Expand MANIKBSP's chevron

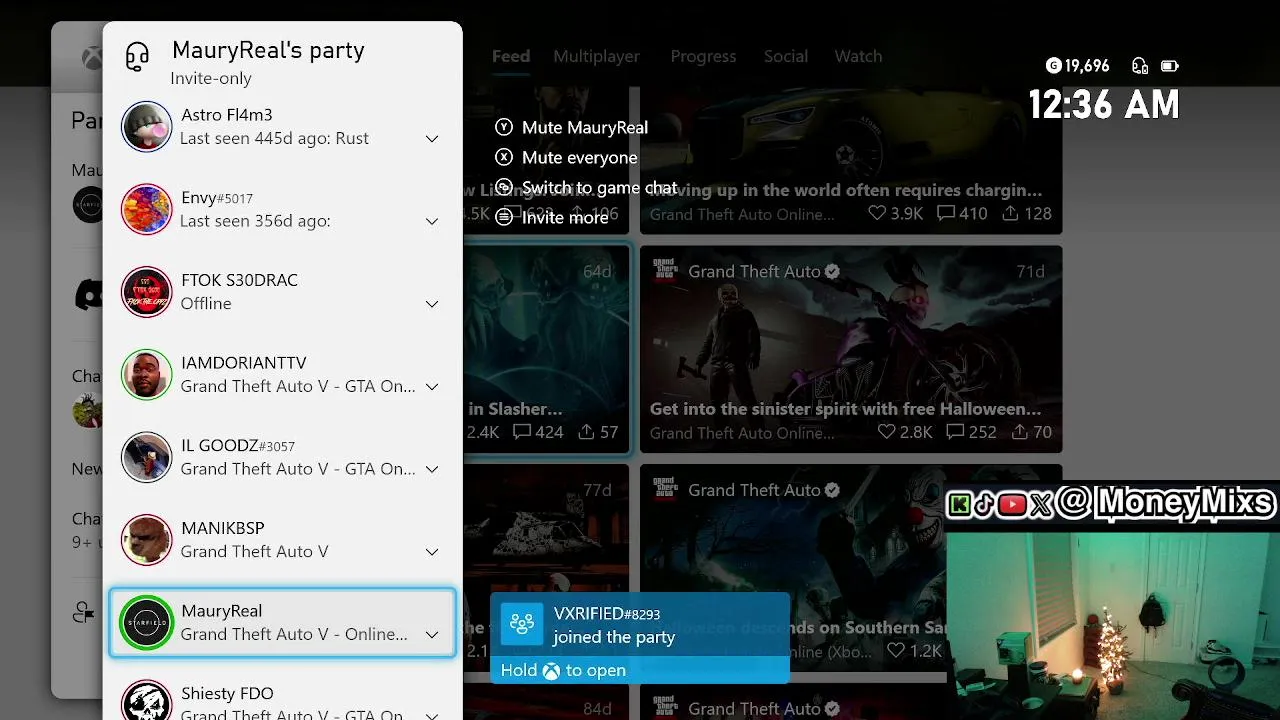[x=432, y=552]
